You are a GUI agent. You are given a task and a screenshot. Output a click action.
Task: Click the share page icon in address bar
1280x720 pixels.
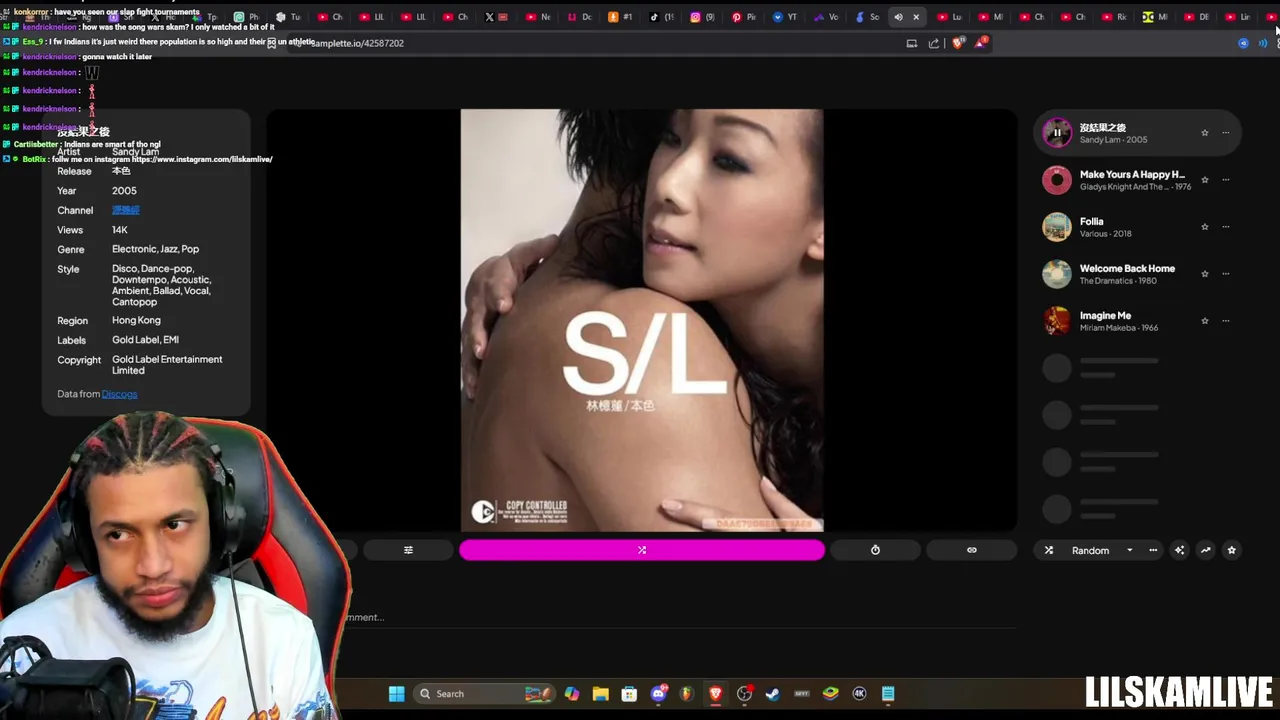click(x=934, y=43)
